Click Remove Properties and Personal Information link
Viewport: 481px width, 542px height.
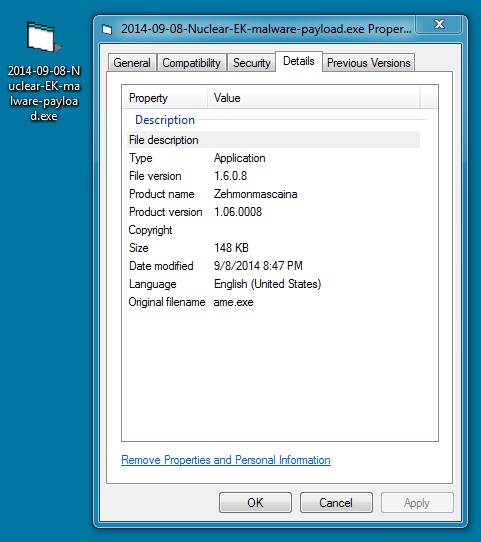pos(226,460)
